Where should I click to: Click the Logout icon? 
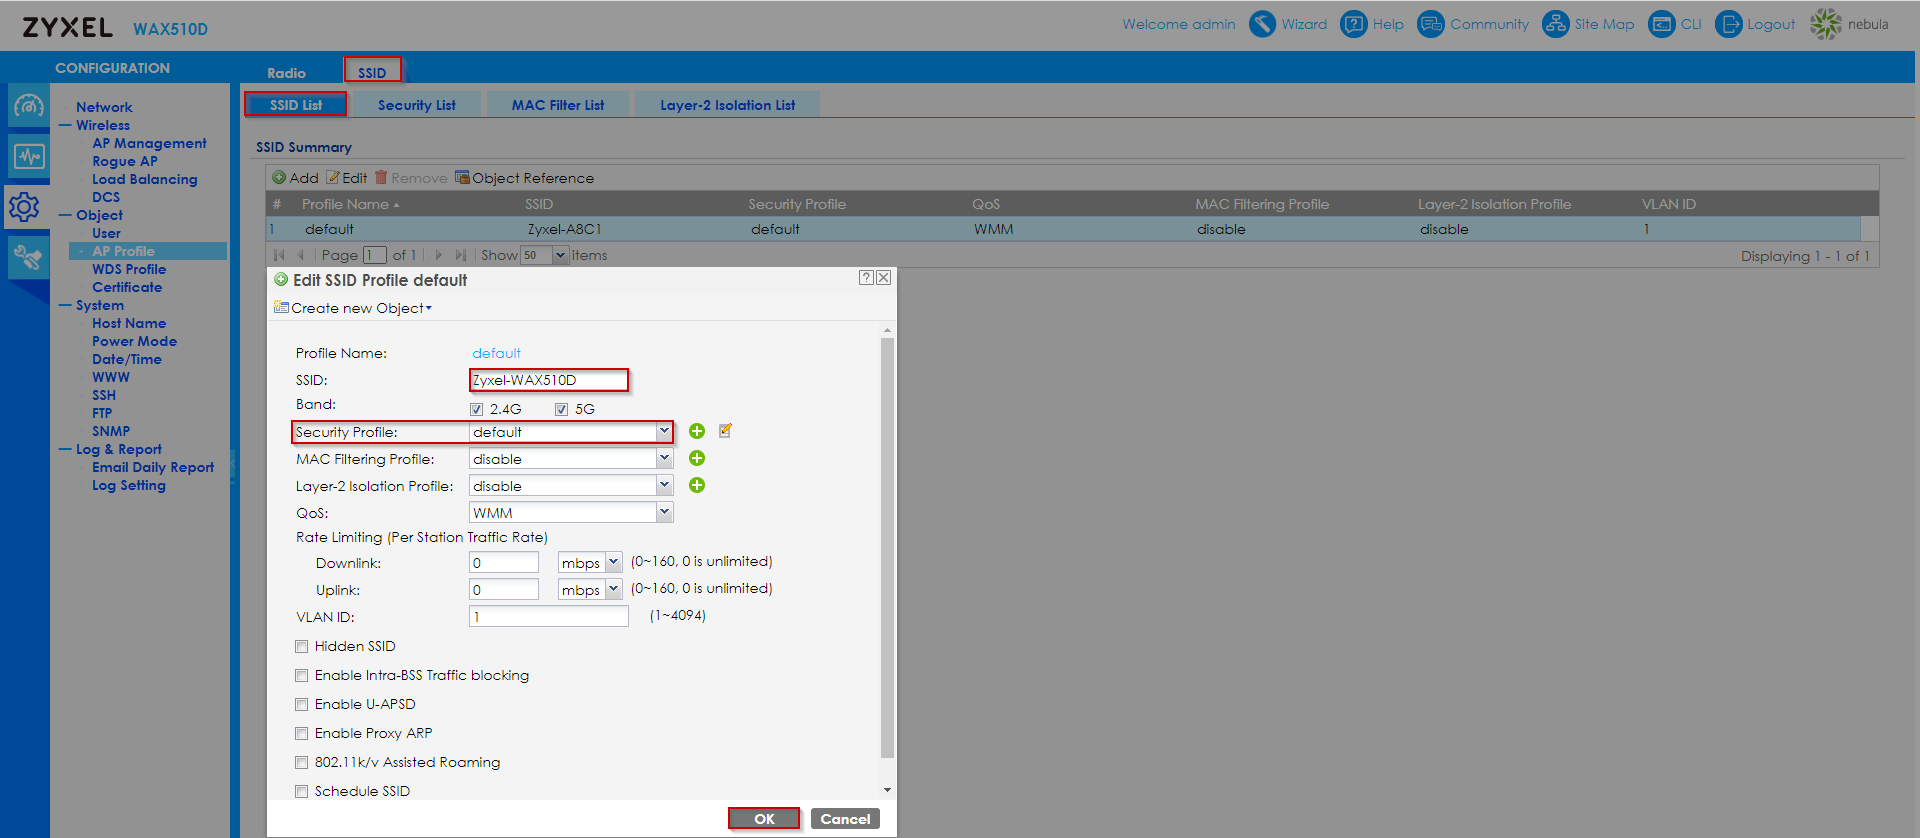click(x=1728, y=24)
